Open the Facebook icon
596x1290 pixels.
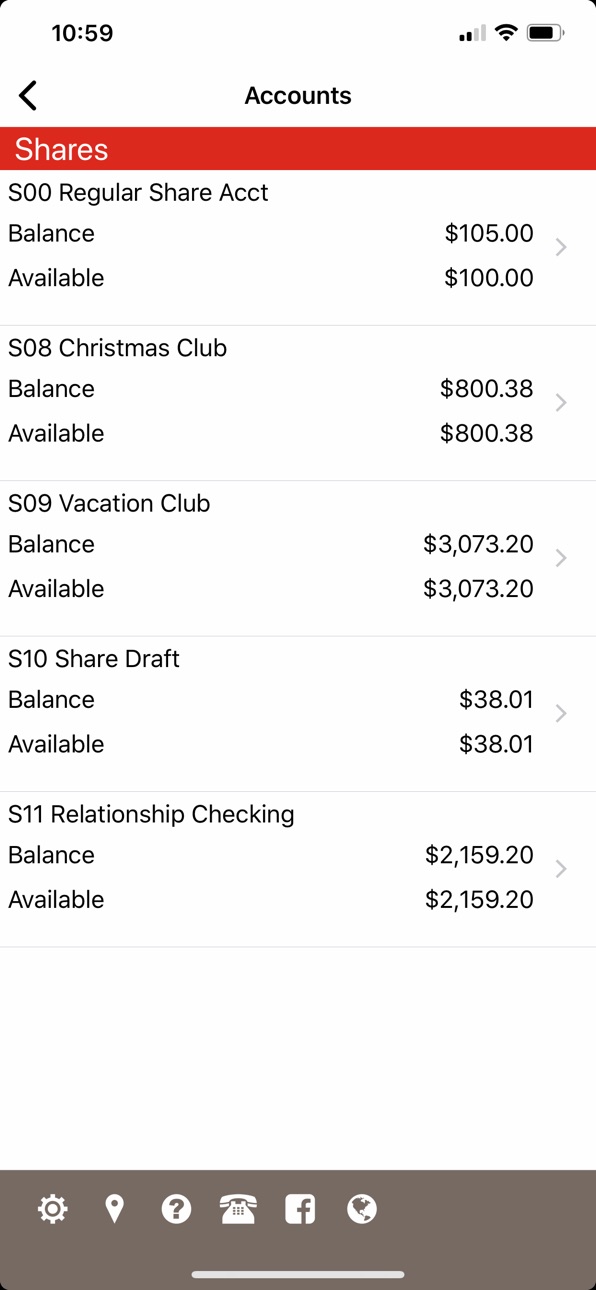[x=300, y=1209]
